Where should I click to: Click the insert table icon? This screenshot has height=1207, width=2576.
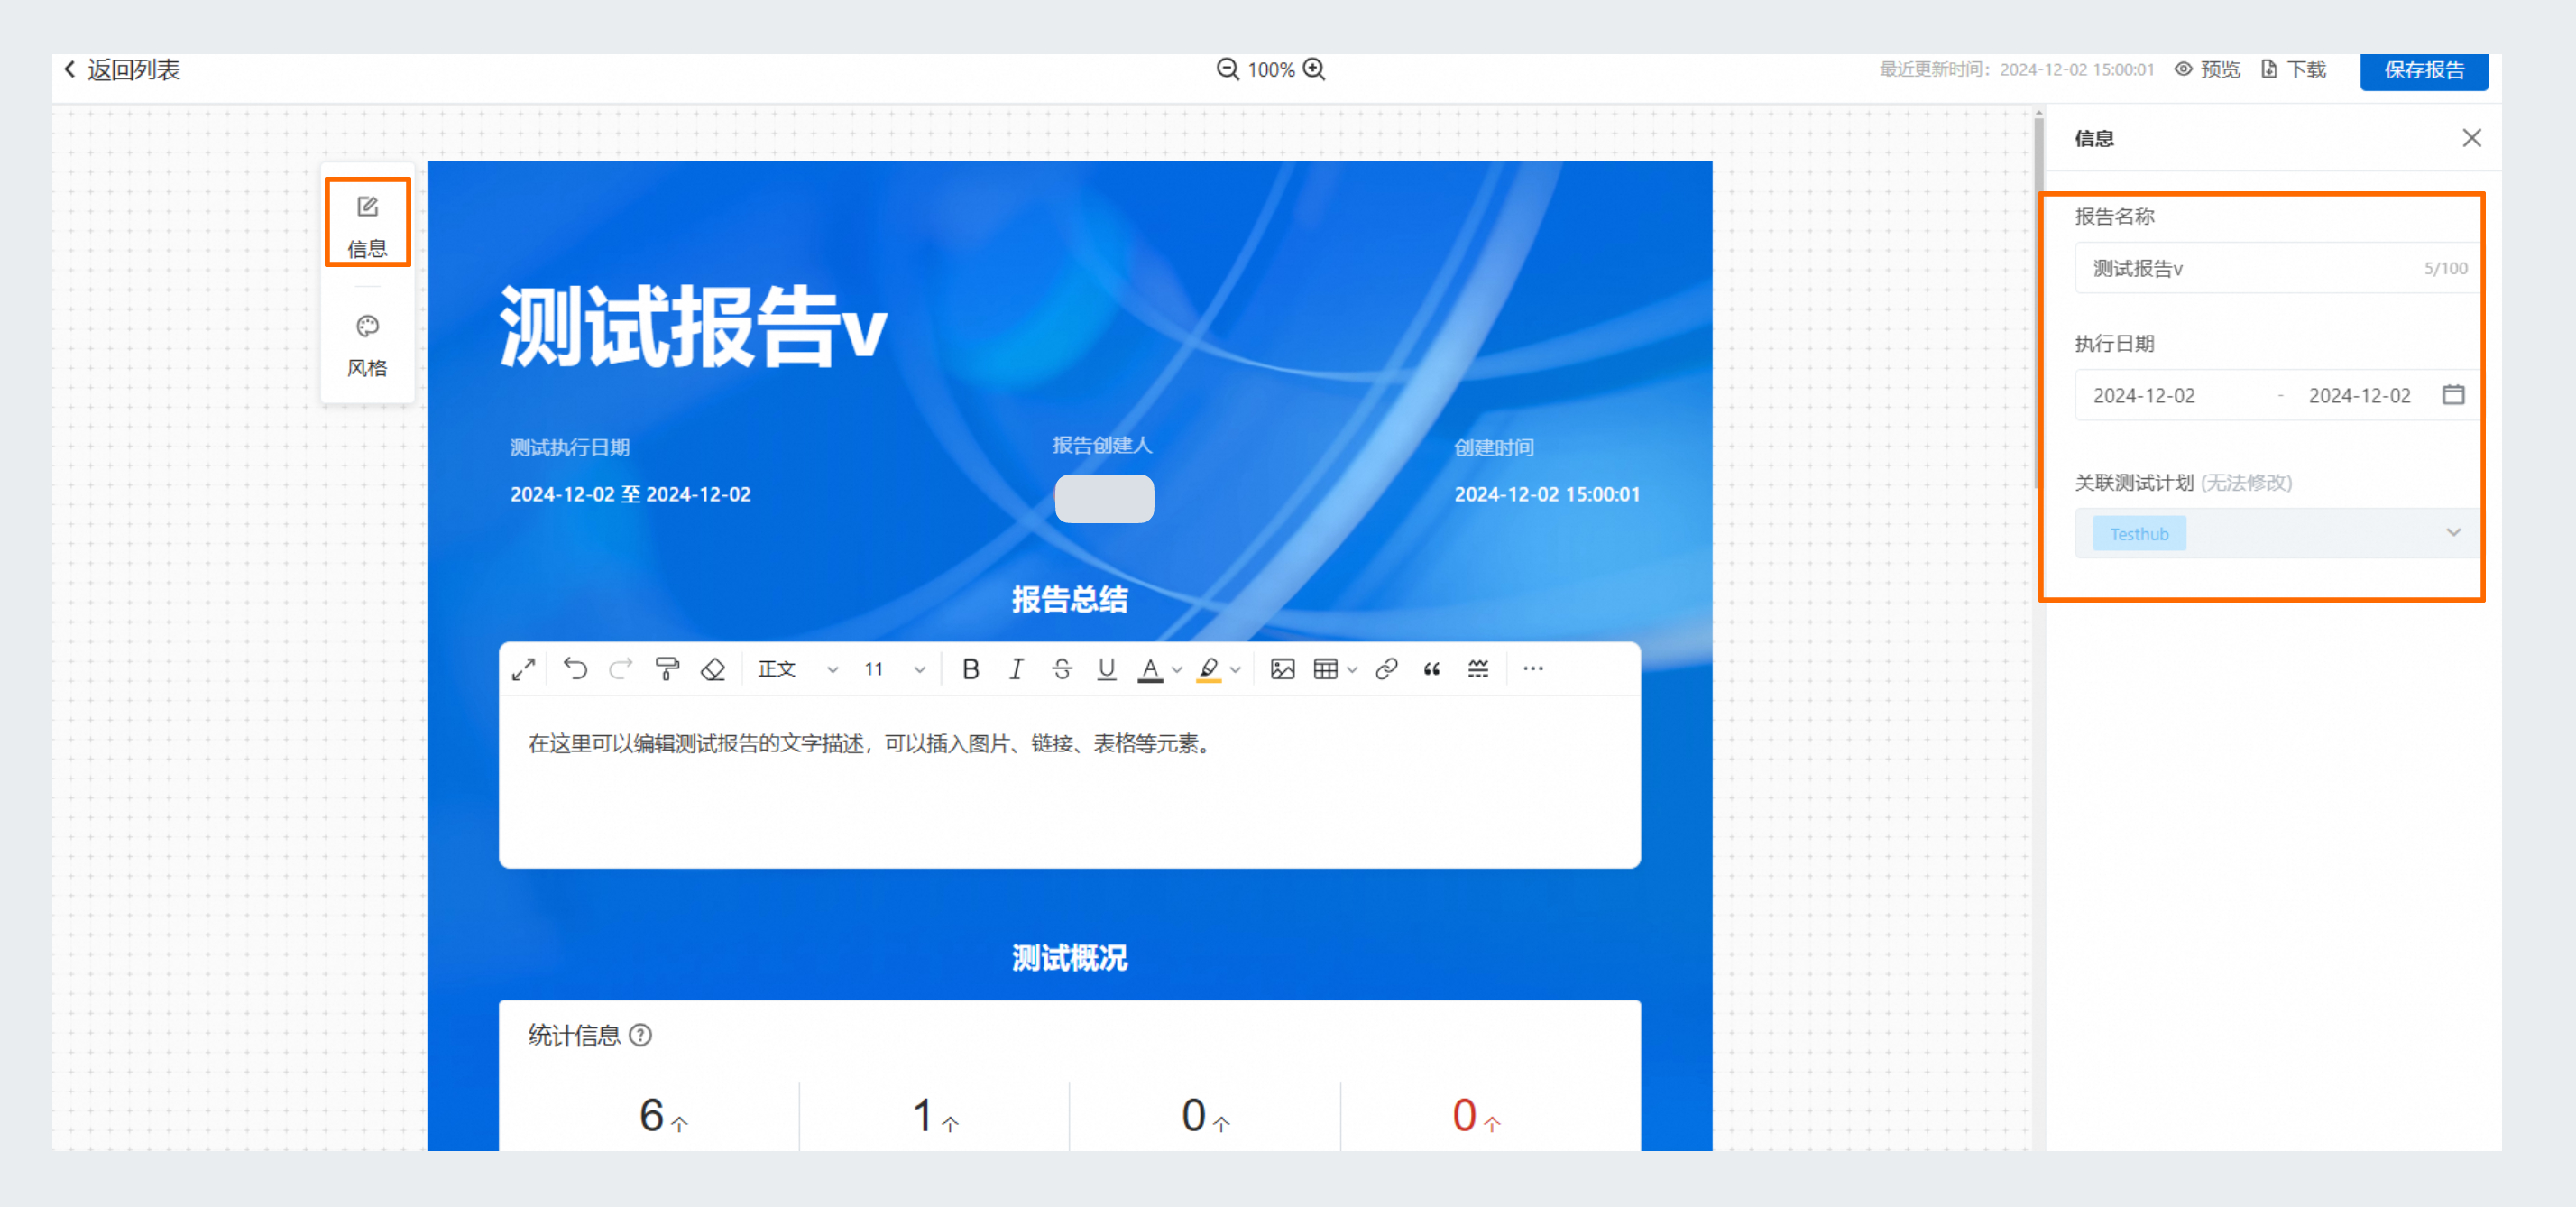(x=1325, y=669)
